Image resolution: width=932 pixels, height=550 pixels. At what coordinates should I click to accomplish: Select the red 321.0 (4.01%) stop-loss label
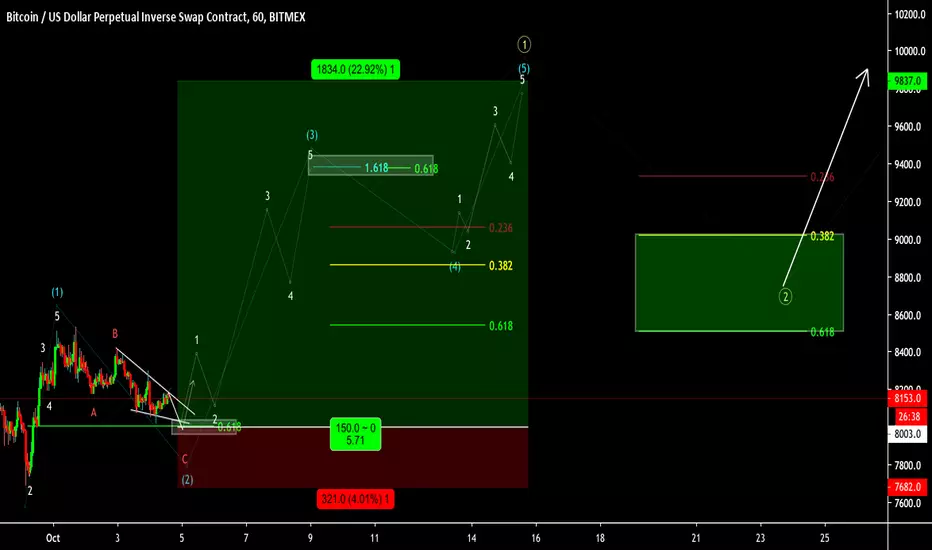coord(355,499)
